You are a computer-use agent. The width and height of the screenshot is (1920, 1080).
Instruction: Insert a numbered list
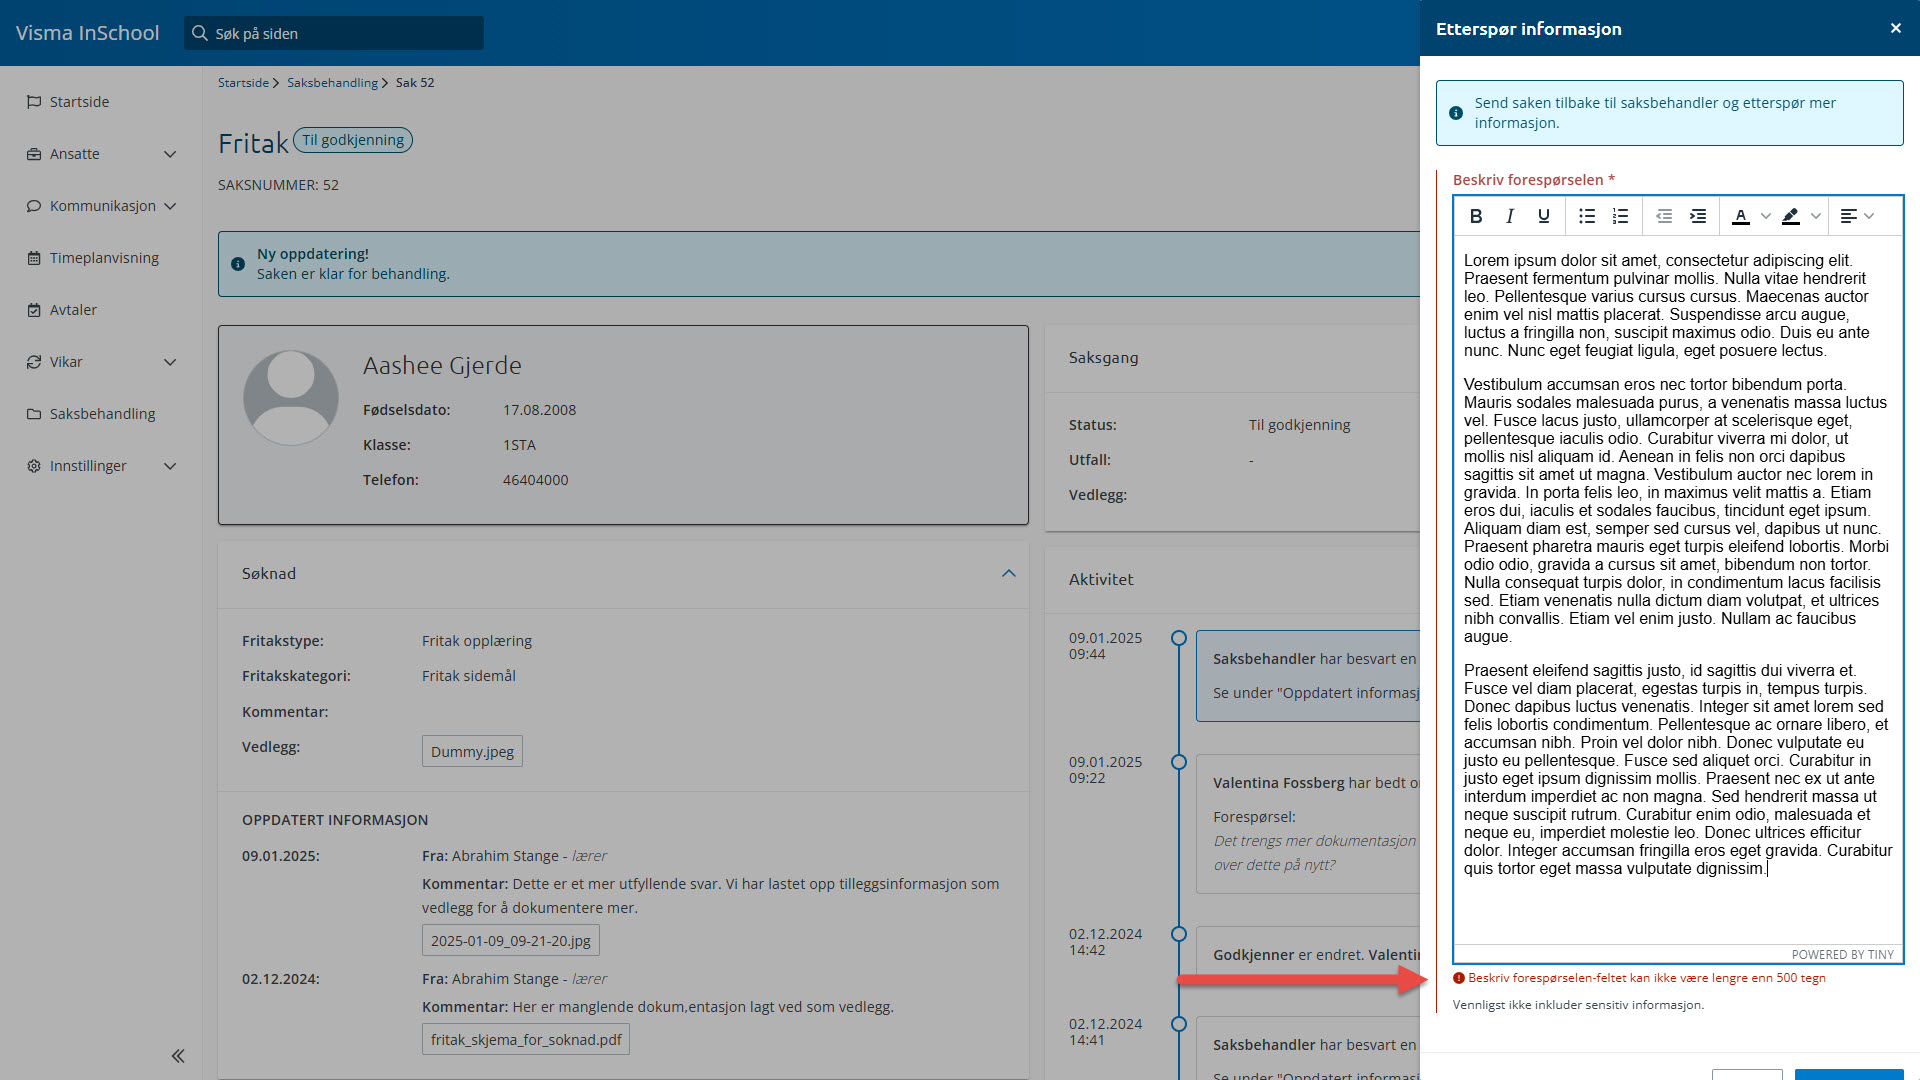pos(1621,216)
